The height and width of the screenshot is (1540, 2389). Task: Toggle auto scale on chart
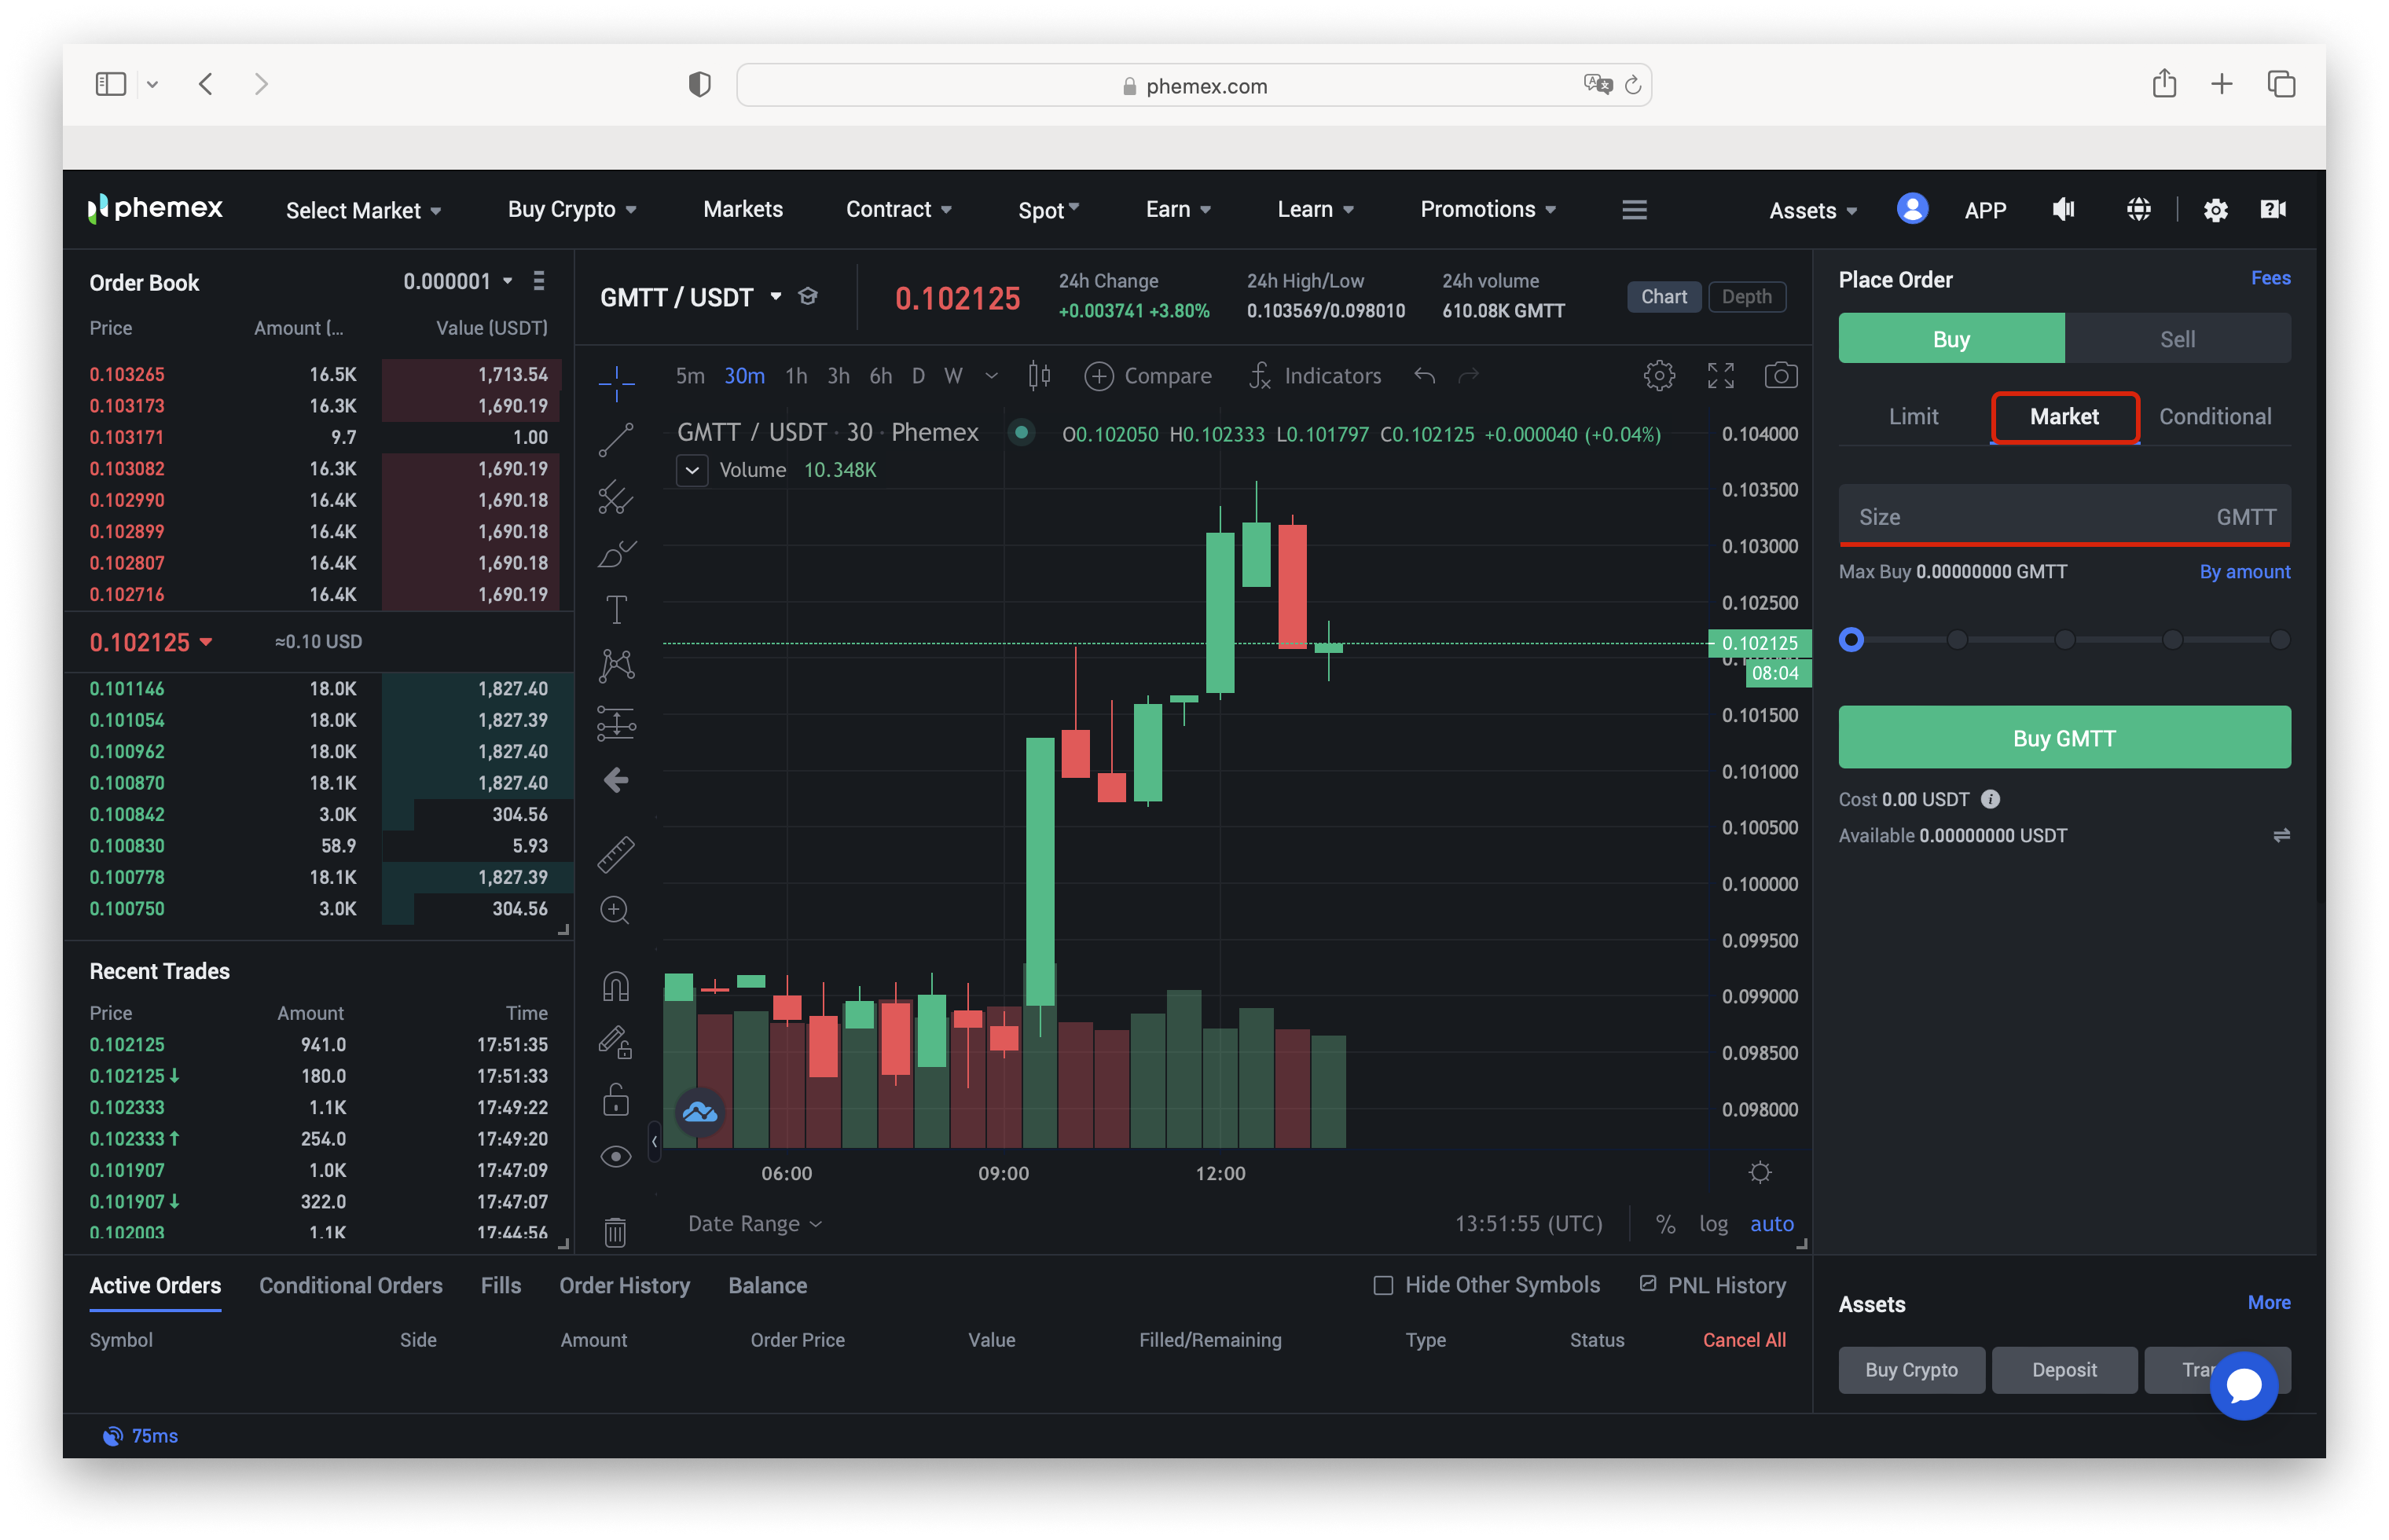(x=1771, y=1224)
